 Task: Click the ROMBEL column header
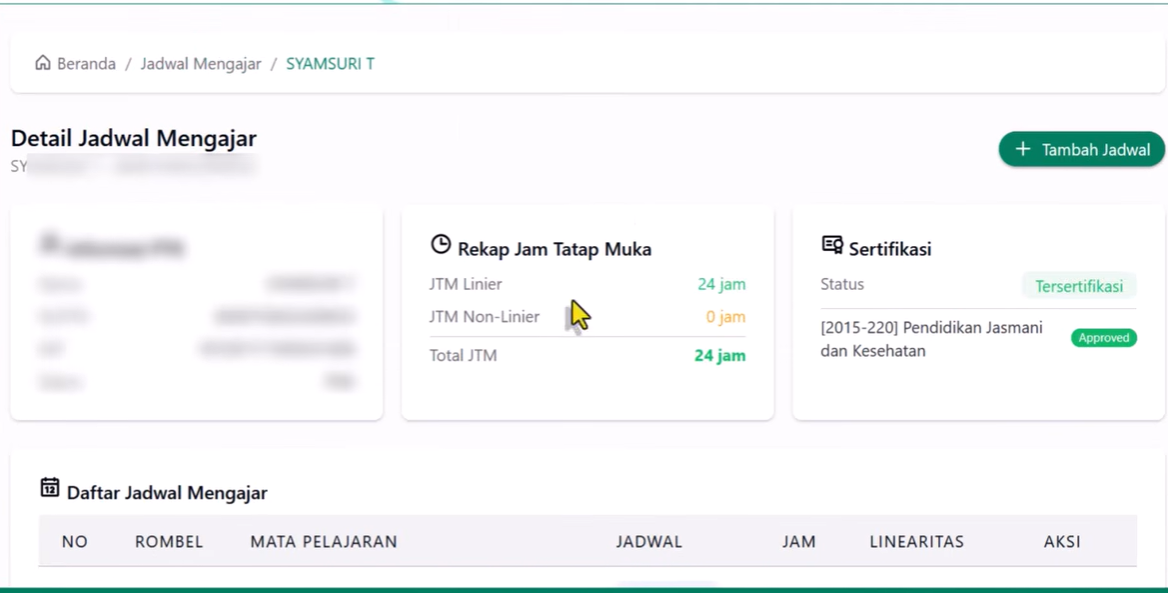[168, 541]
